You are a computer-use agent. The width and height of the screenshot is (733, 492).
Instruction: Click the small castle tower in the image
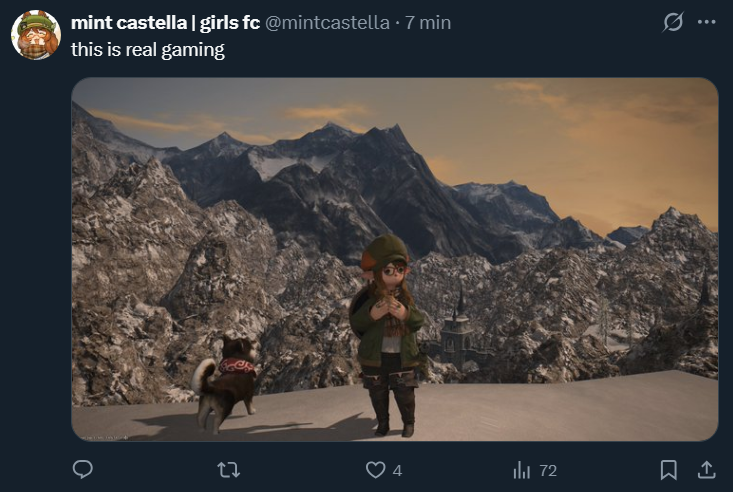(x=457, y=332)
